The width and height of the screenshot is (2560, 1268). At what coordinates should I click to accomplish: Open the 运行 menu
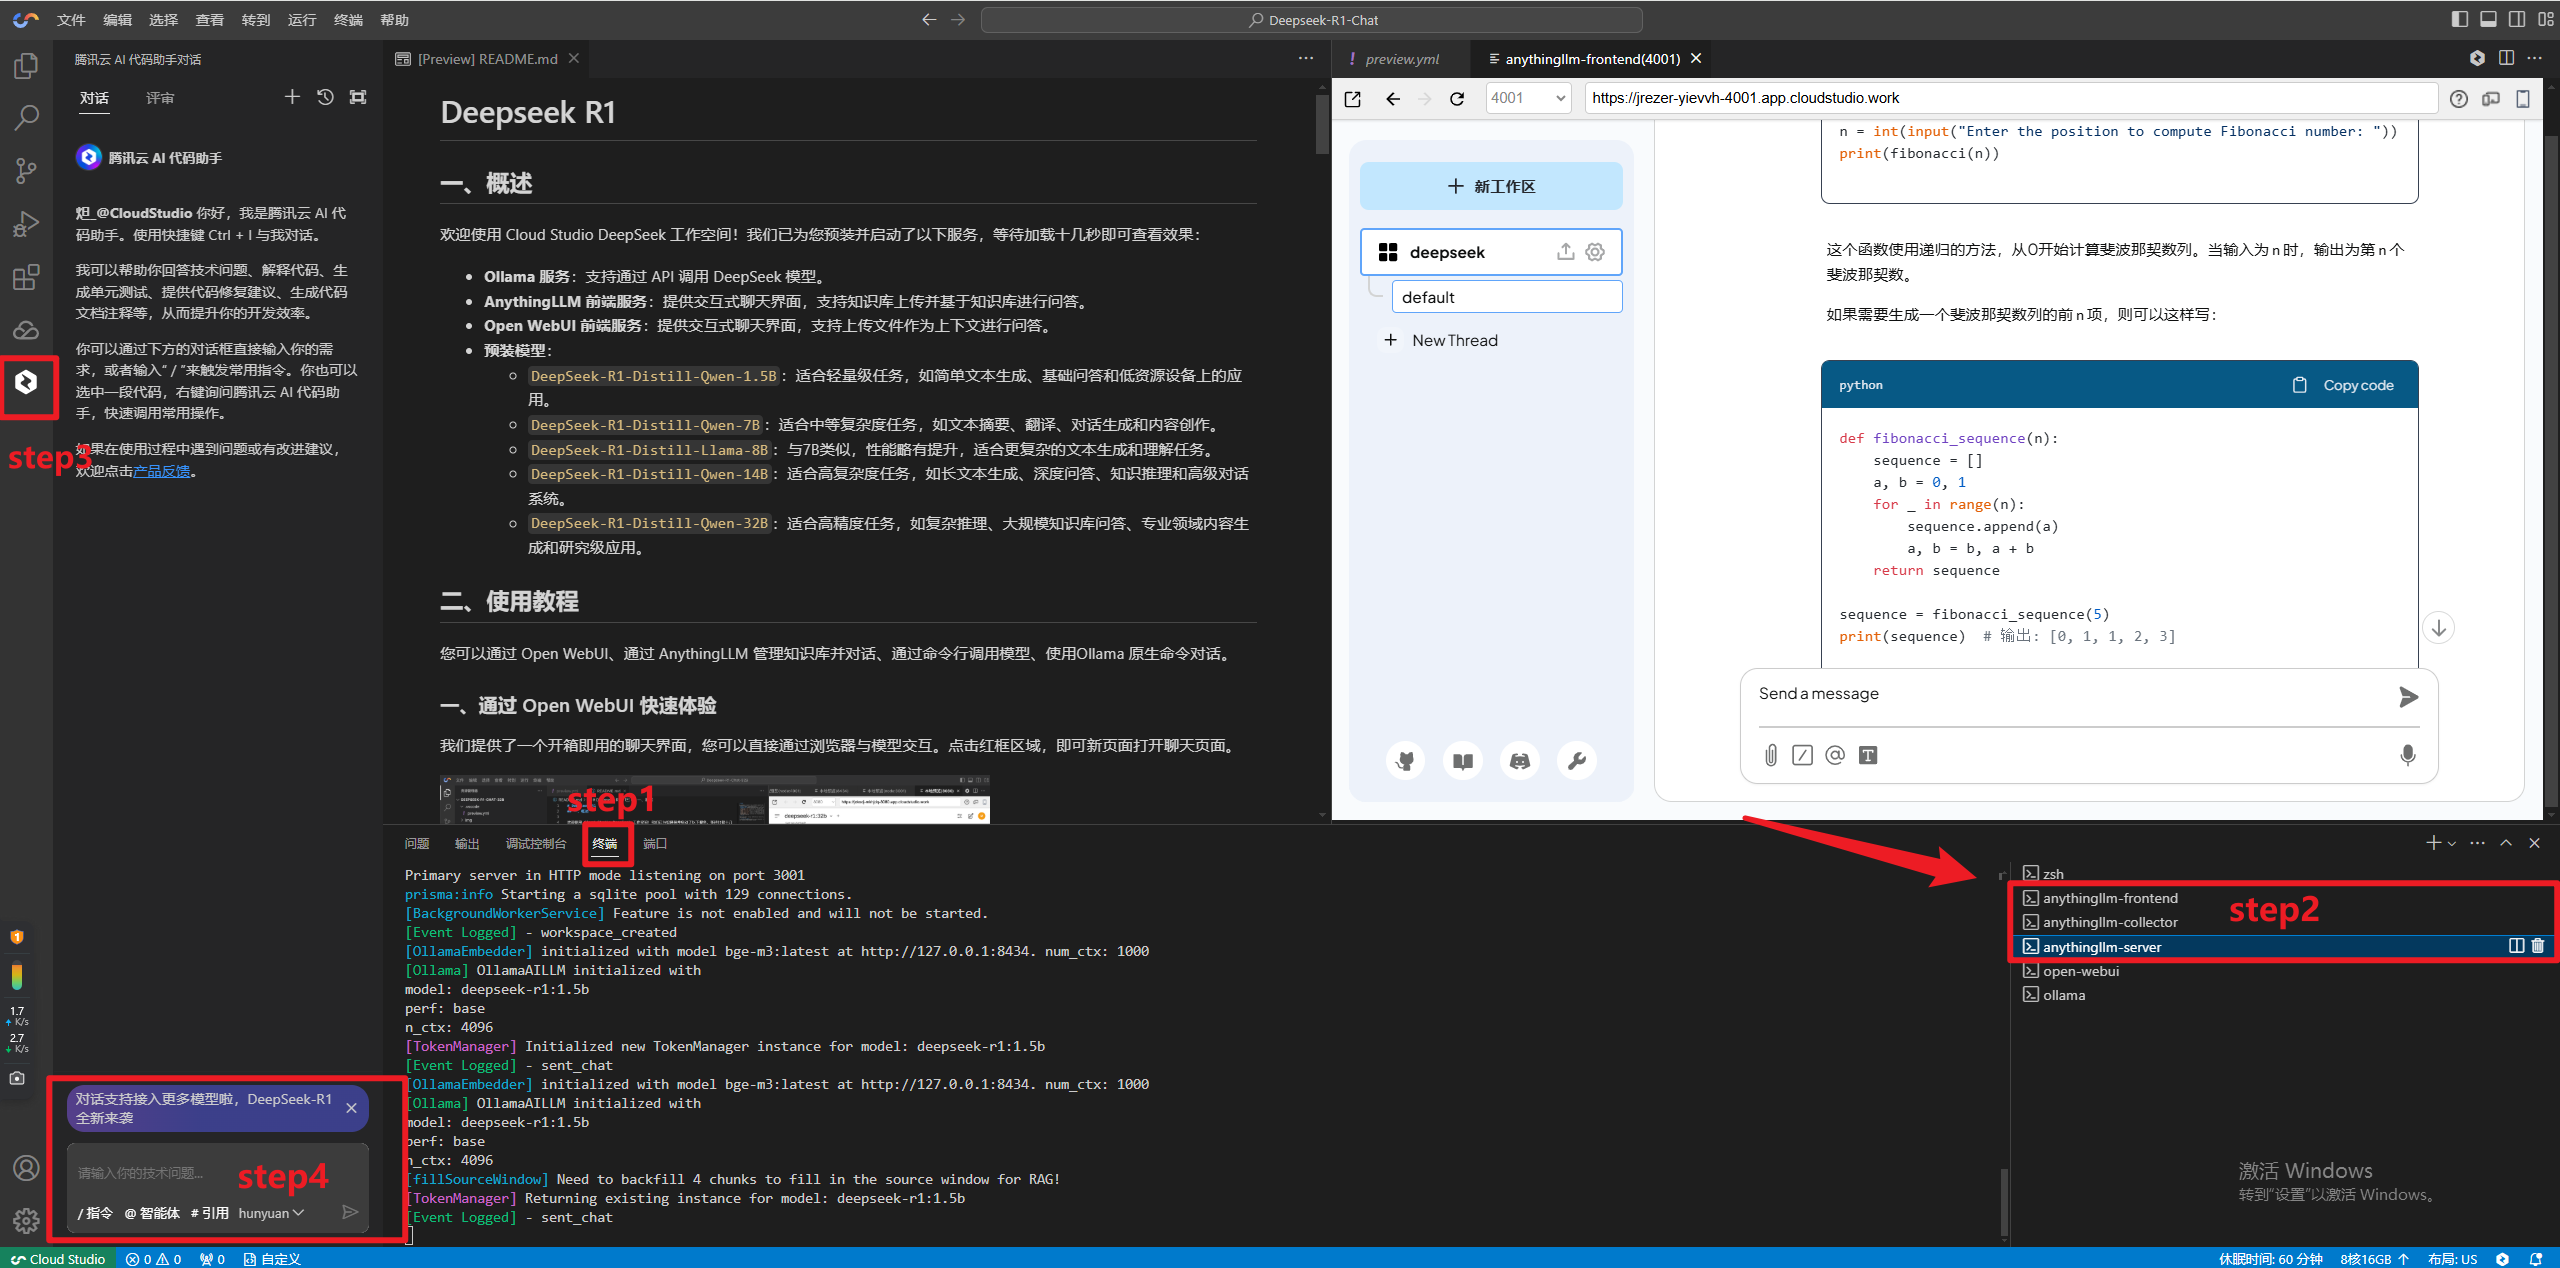pyautogui.click(x=302, y=20)
